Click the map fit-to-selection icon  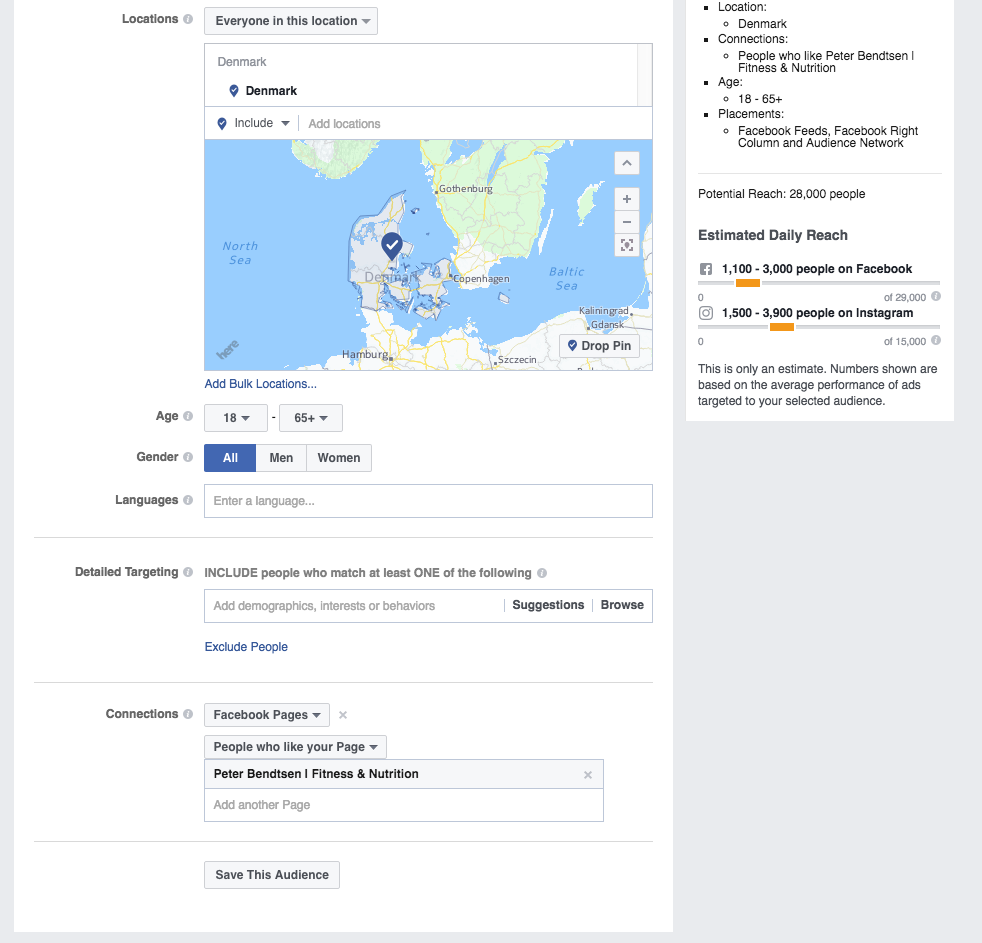(627, 245)
